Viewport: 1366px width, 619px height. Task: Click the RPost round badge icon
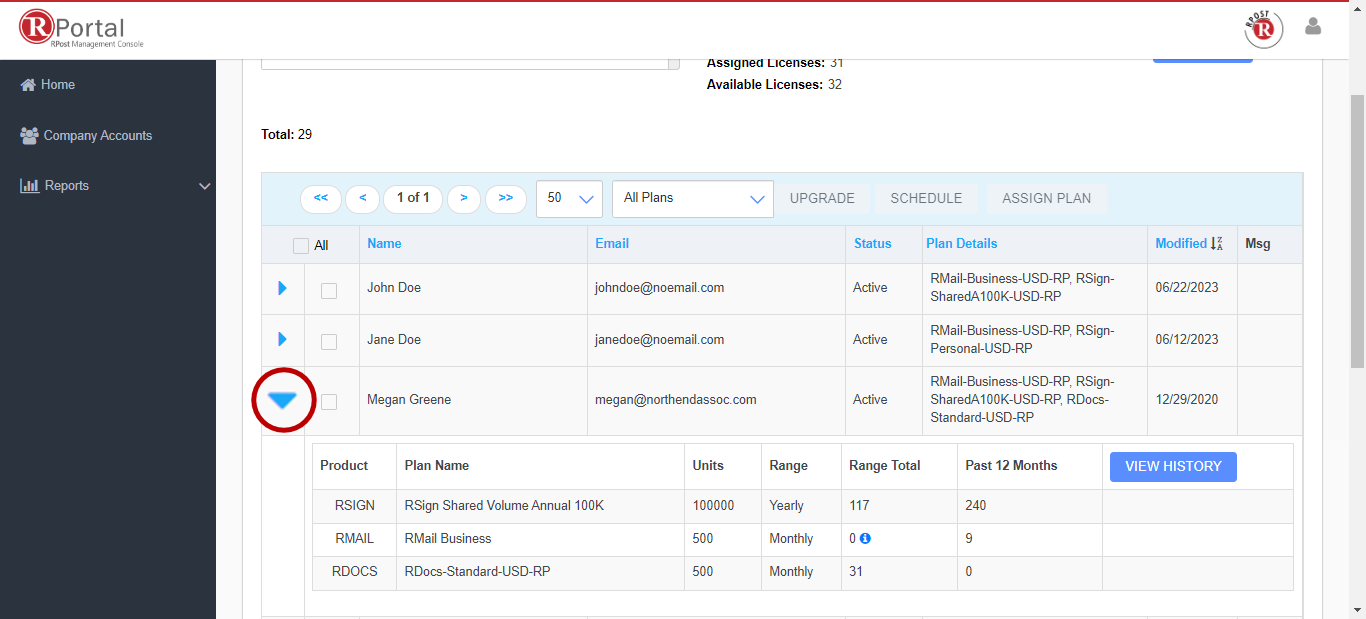[1263, 29]
